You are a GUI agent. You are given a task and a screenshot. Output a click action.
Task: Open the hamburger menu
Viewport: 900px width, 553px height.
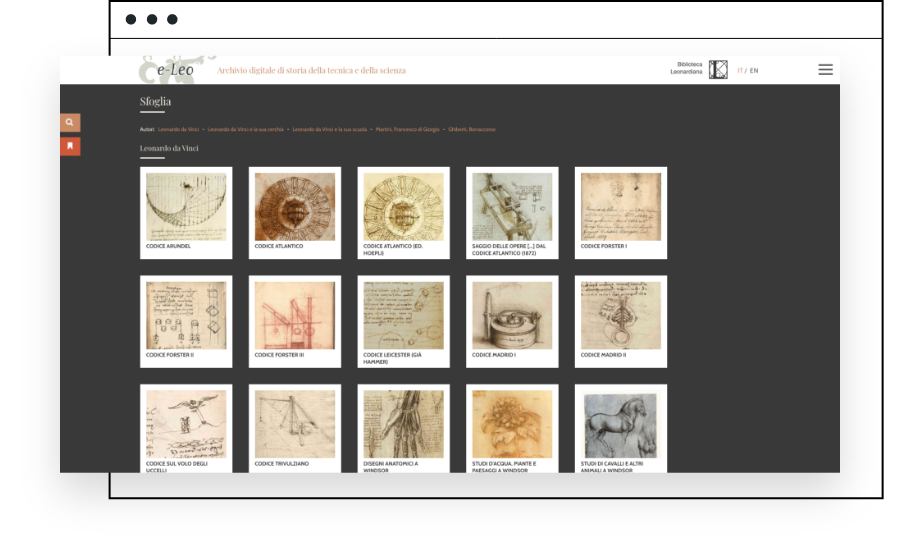tap(825, 69)
